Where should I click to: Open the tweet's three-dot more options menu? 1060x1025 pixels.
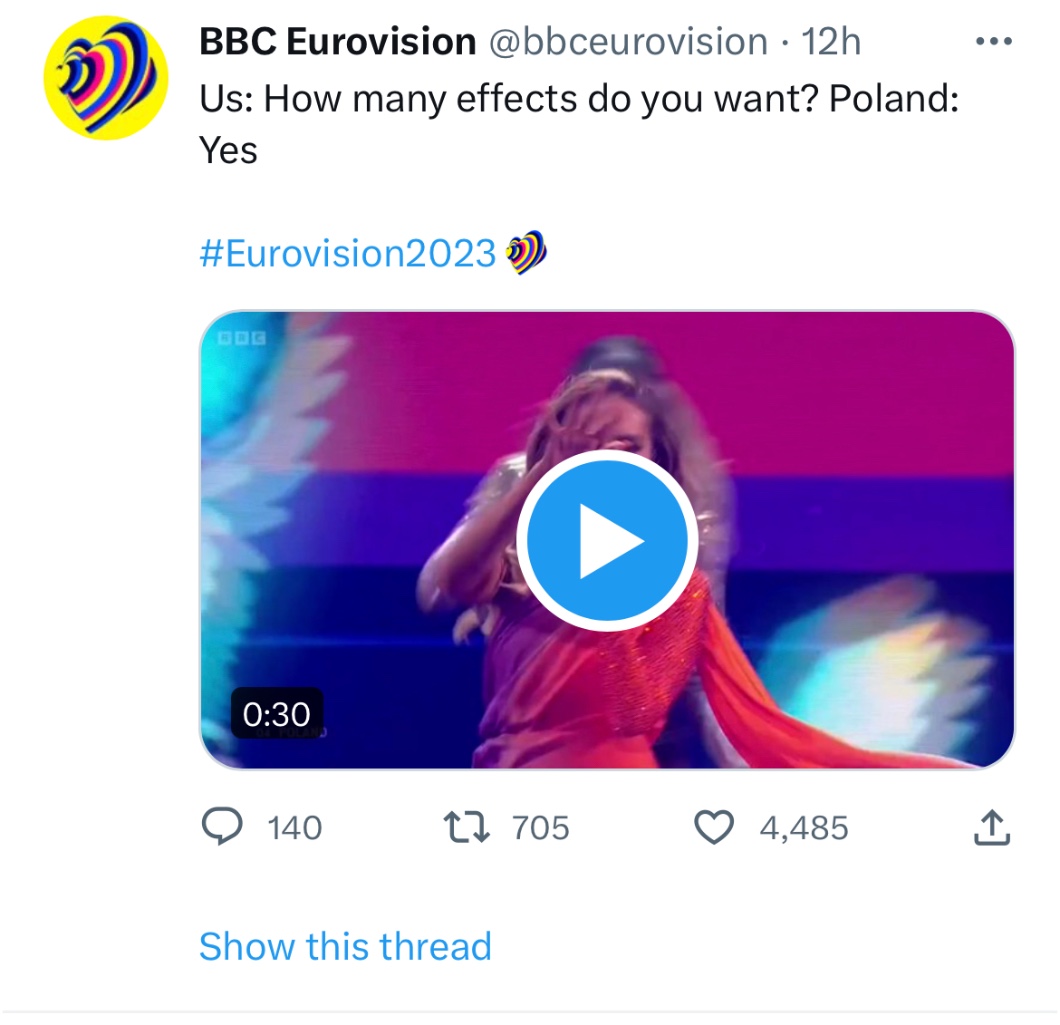click(993, 41)
